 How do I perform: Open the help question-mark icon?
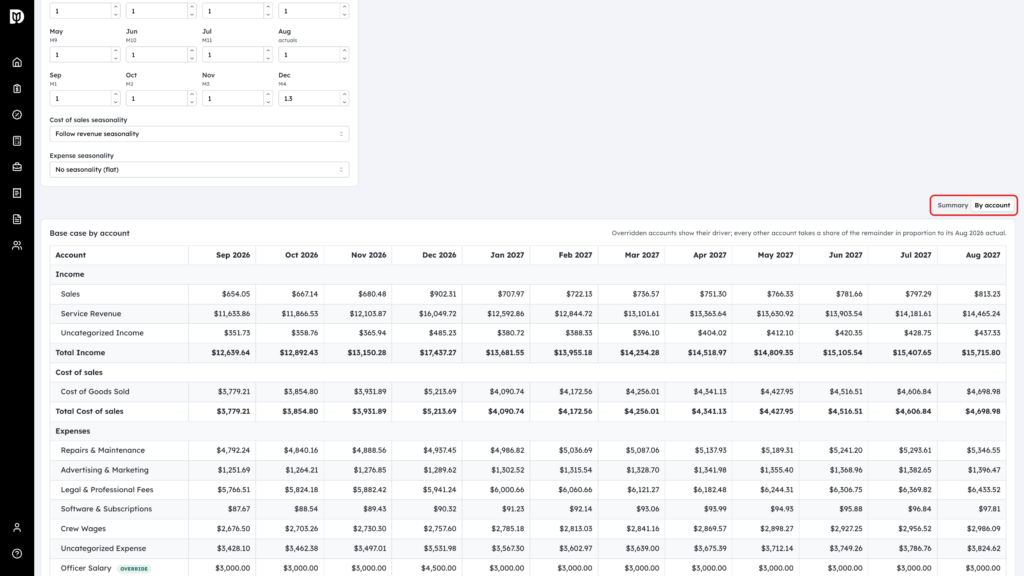(17, 554)
